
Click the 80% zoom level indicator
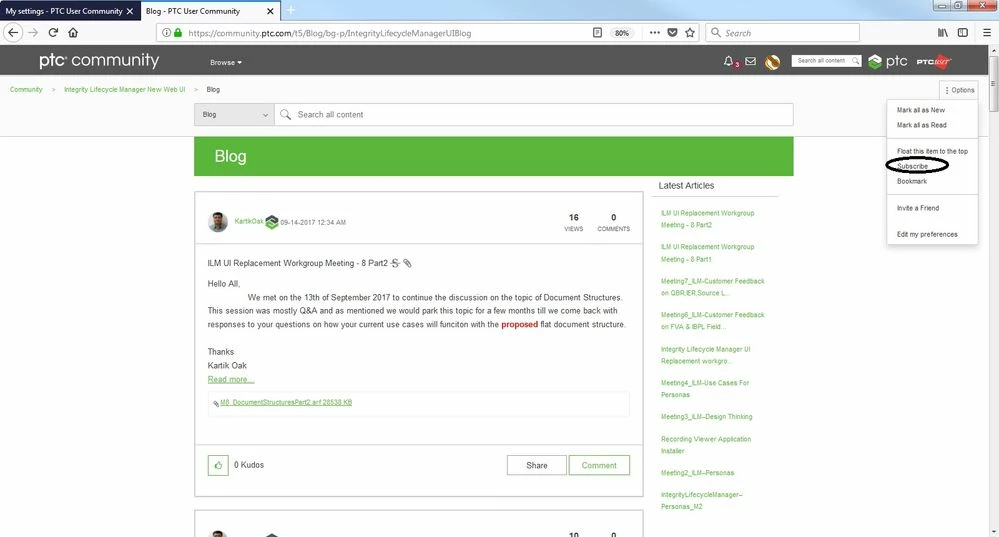622,33
